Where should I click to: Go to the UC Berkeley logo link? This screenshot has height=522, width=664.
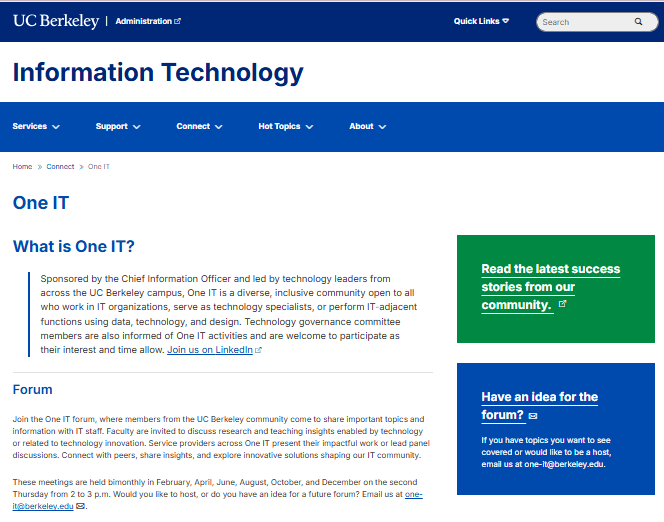pyautogui.click(x=56, y=21)
